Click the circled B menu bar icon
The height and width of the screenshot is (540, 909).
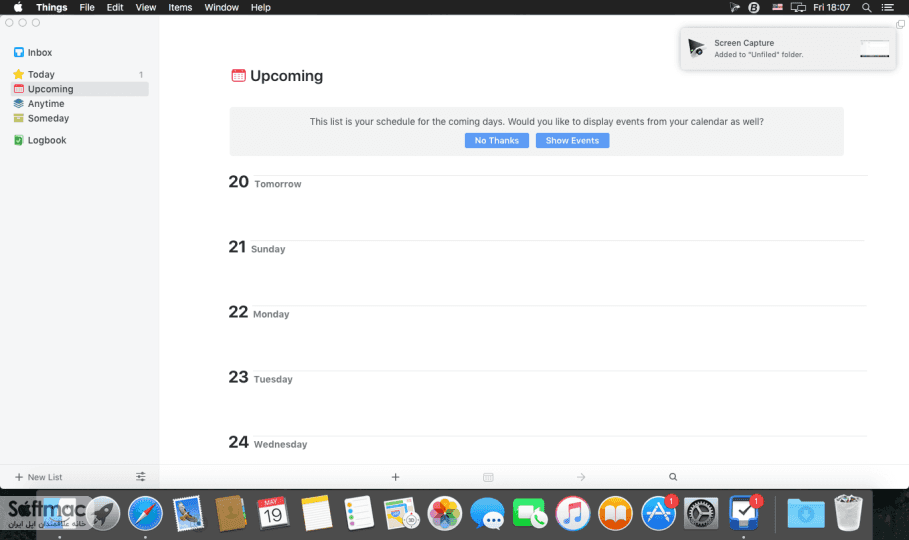[x=754, y=8]
